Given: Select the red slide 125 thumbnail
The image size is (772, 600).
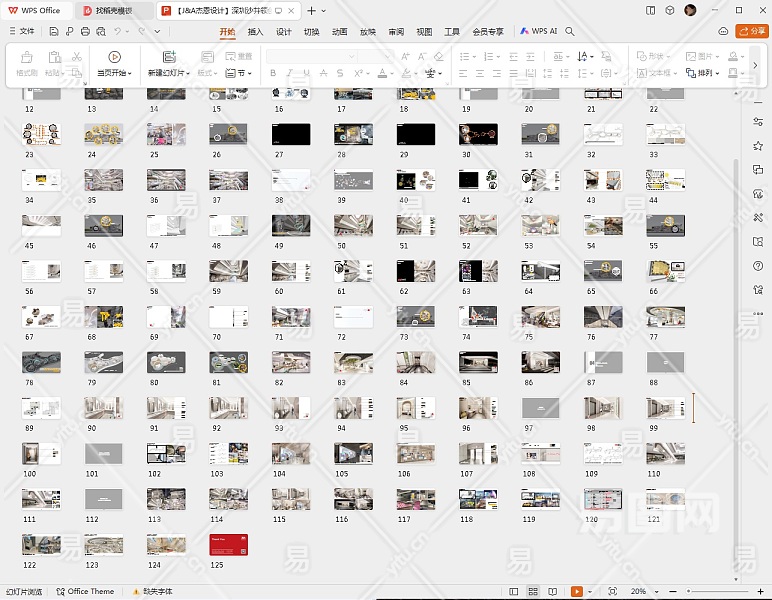Looking at the screenshot, I should click(228, 544).
